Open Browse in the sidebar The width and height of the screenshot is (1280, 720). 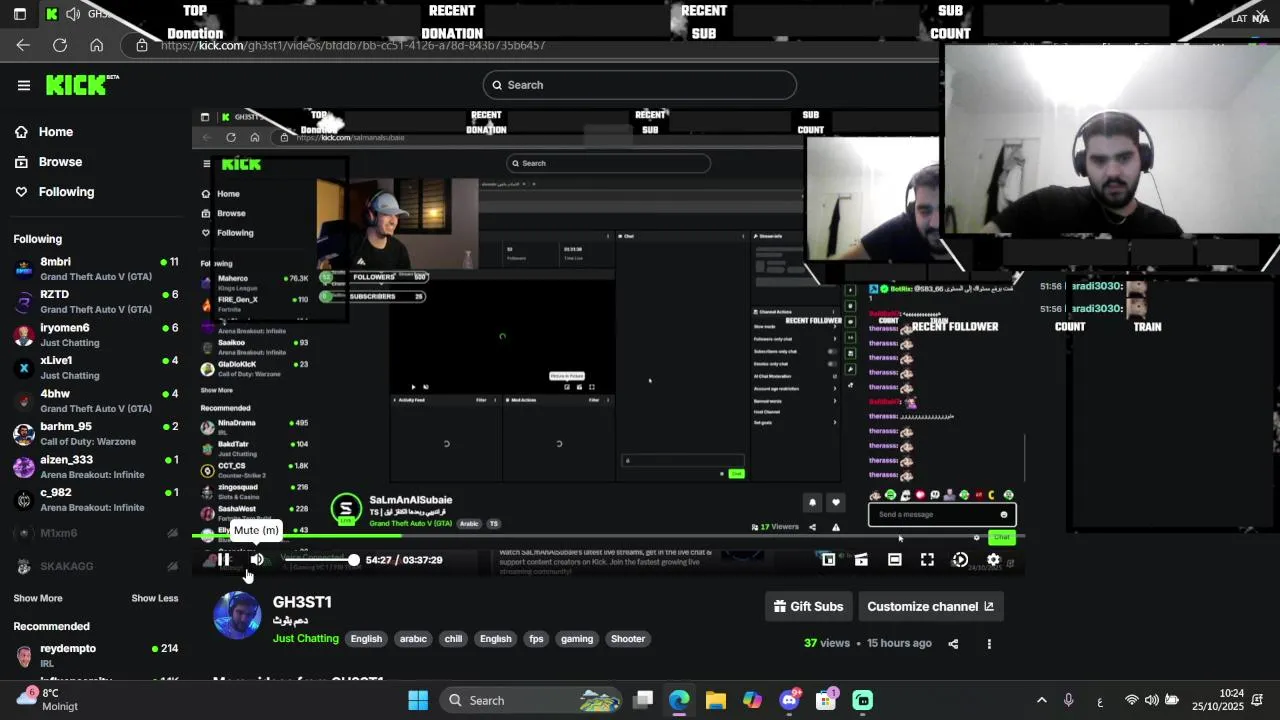pos(48,162)
